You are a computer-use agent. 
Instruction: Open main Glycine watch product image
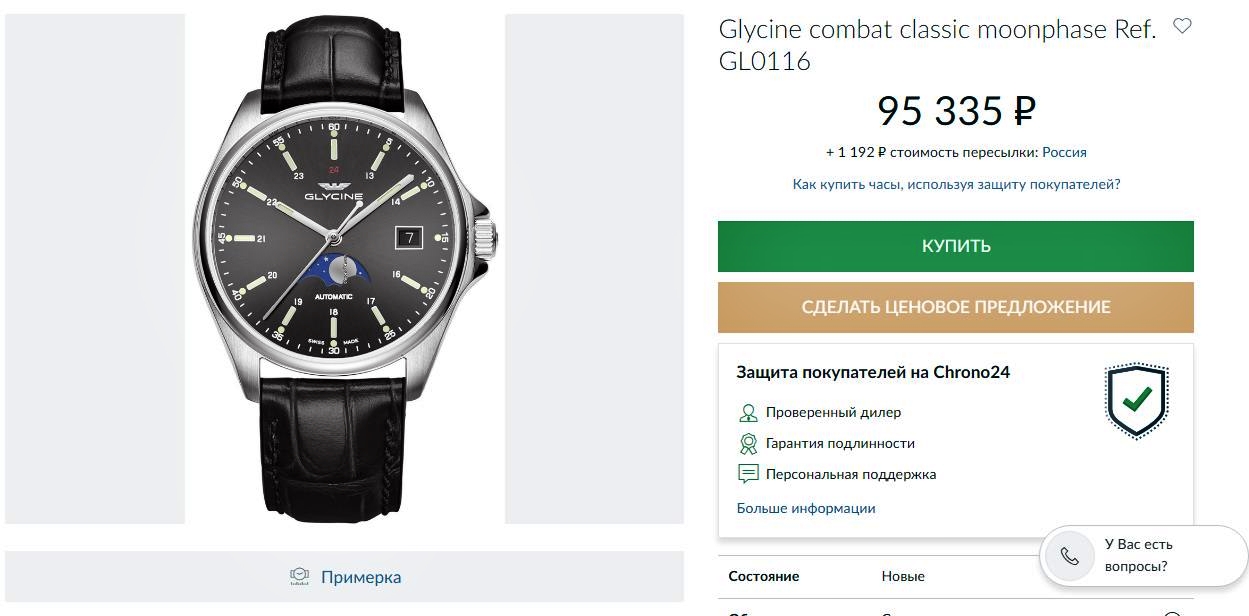345,268
